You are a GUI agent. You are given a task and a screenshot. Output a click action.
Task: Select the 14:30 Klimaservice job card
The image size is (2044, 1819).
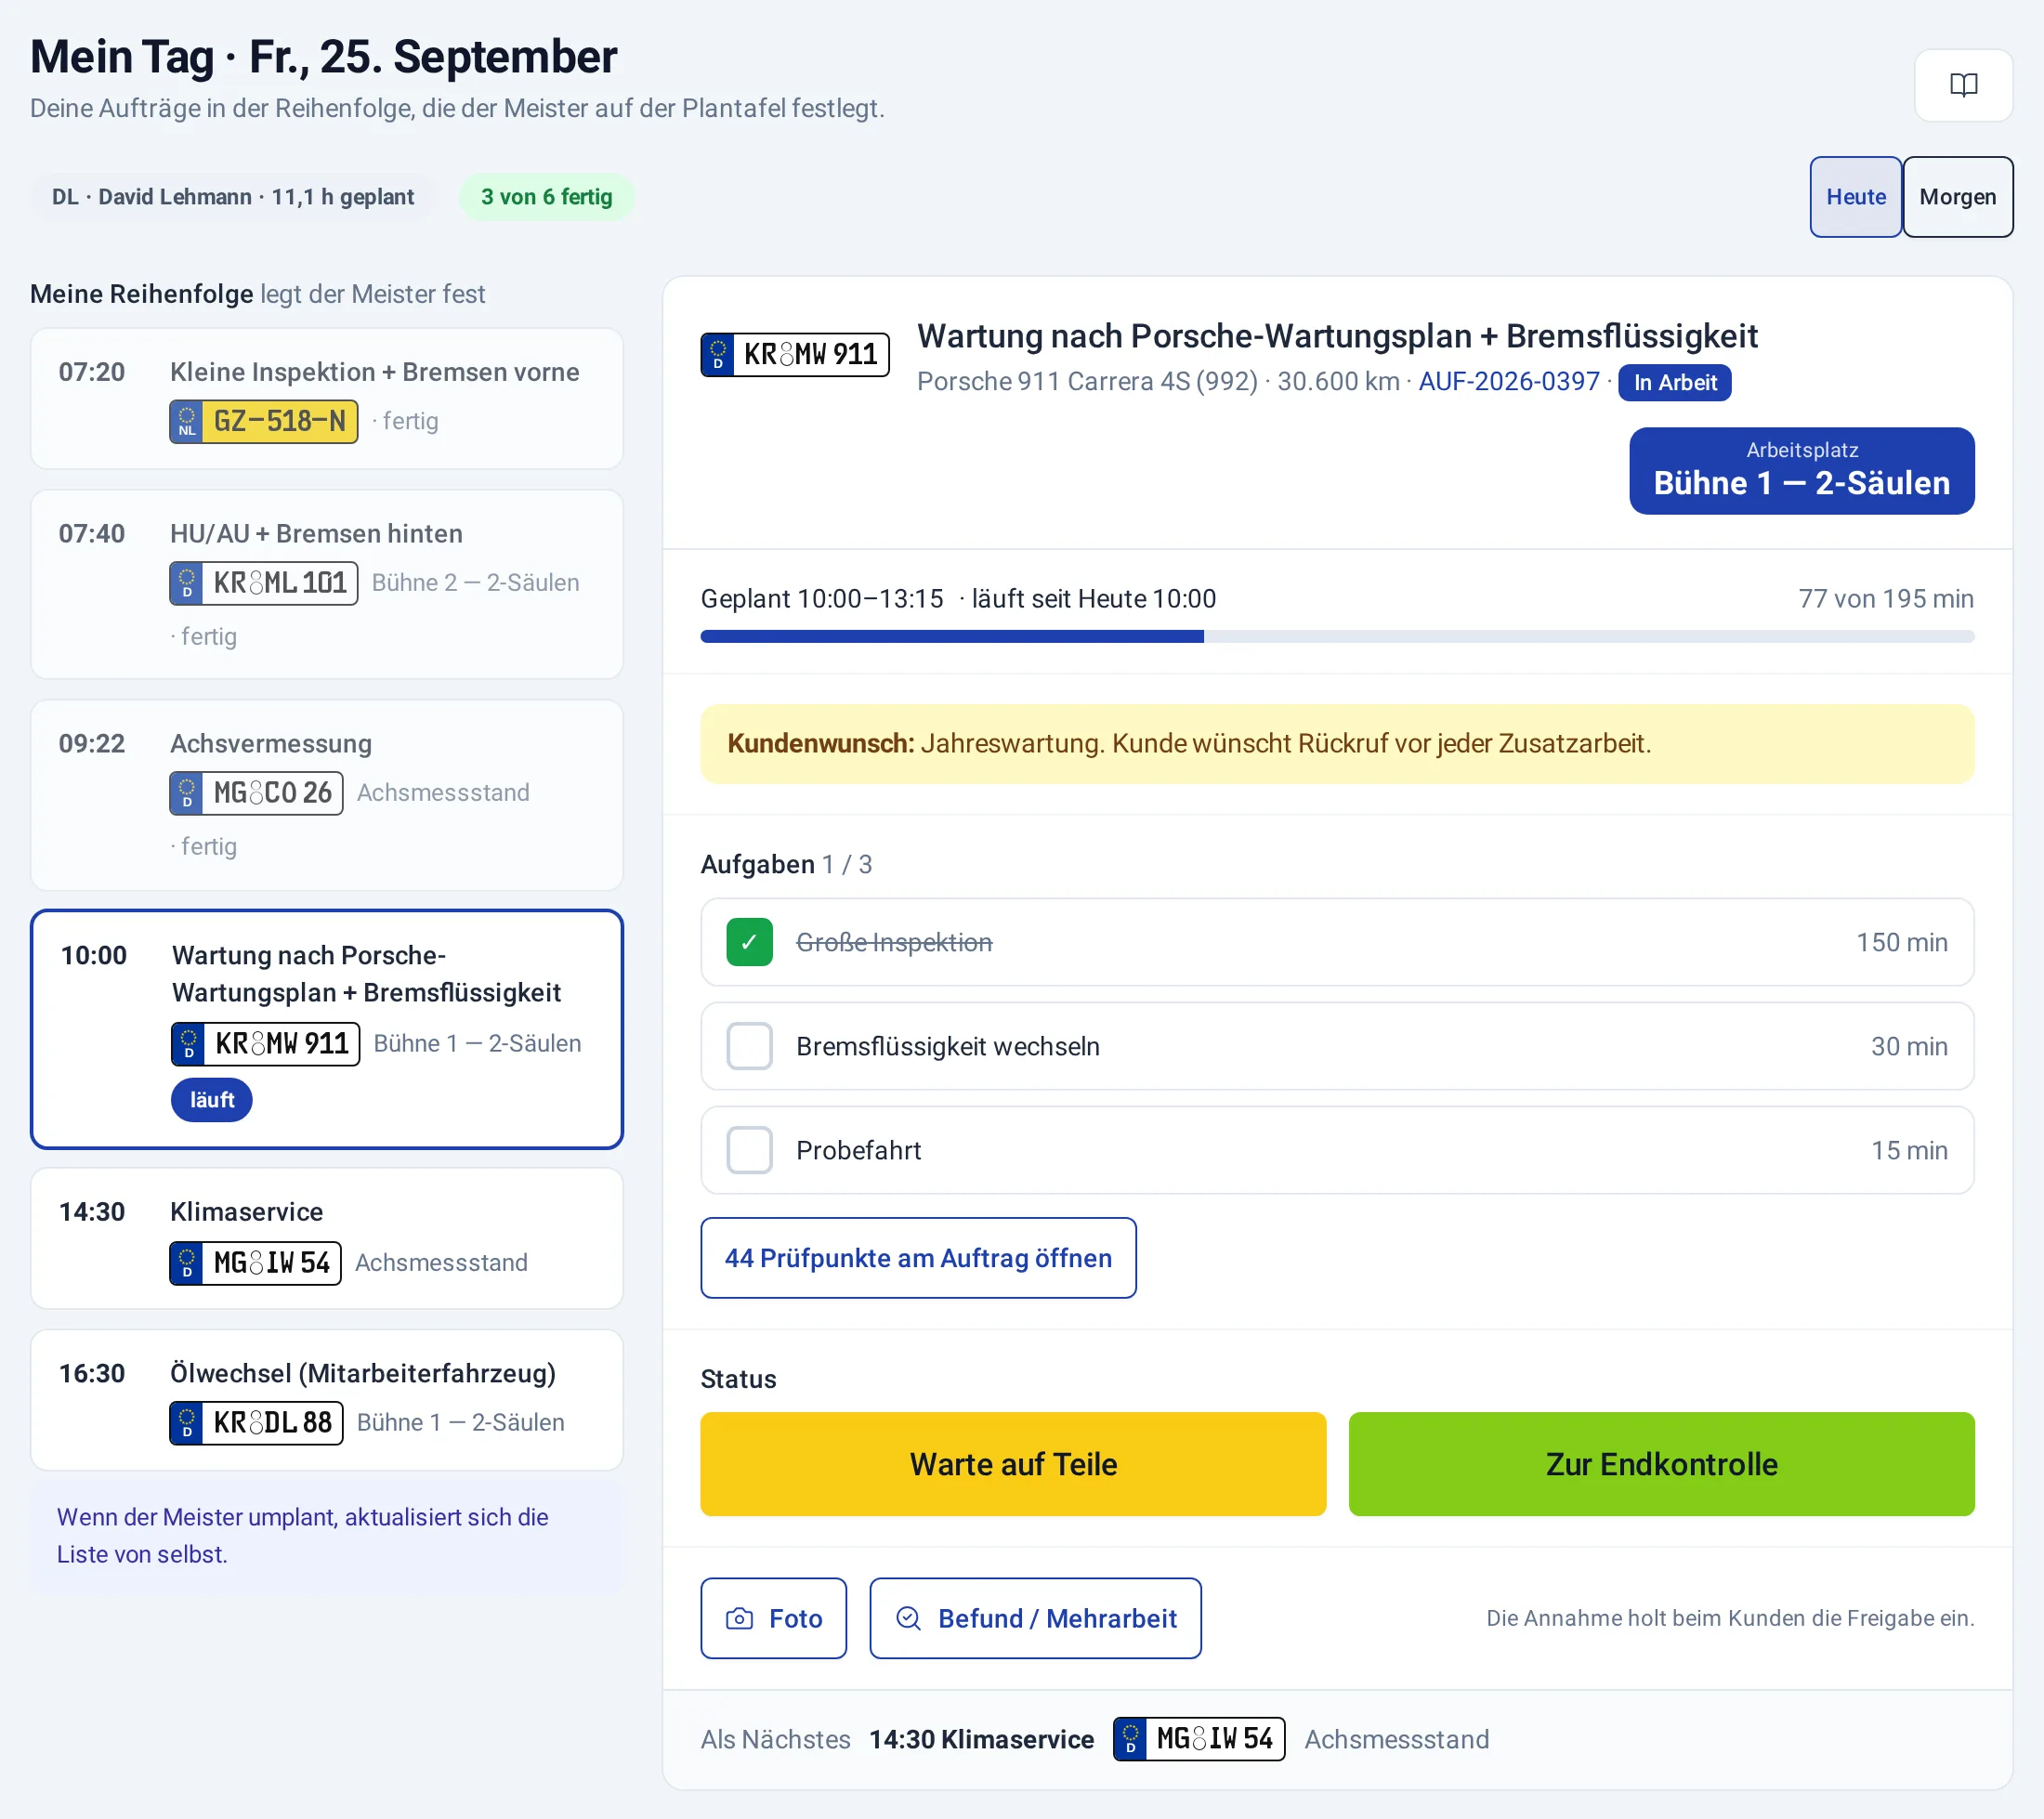point(327,1239)
